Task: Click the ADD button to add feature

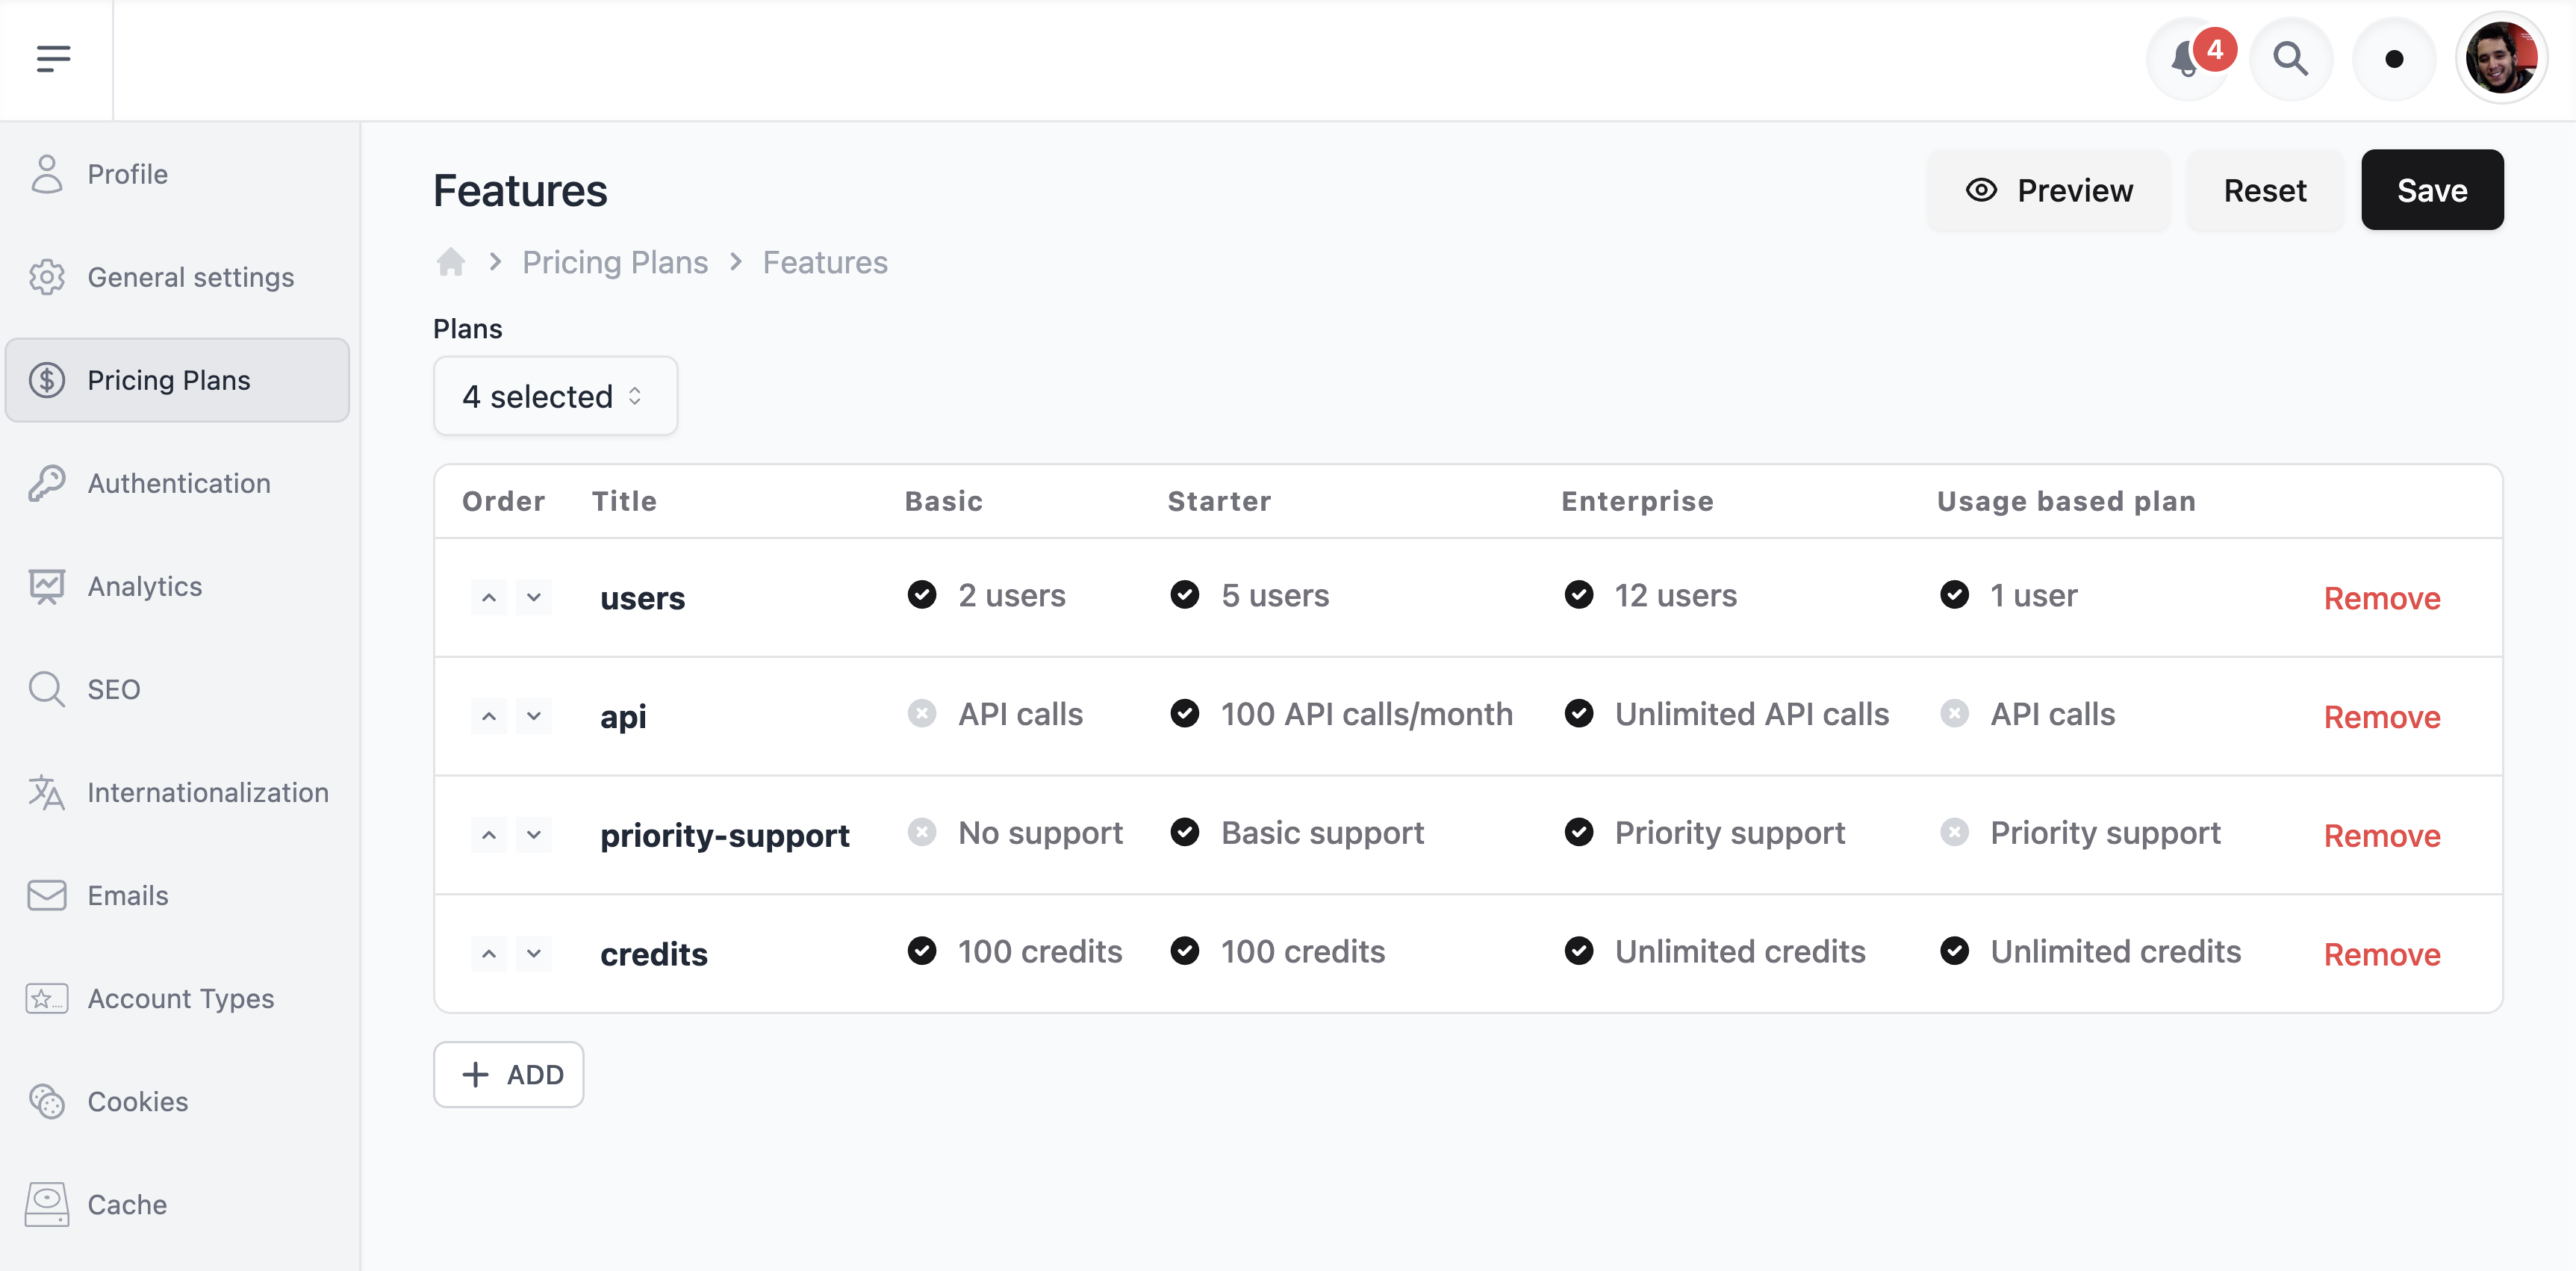Action: [509, 1074]
